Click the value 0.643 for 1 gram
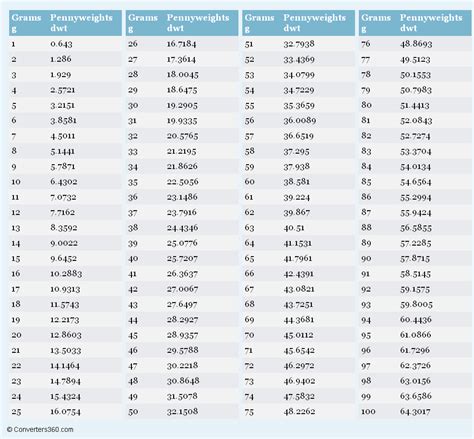The height and width of the screenshot is (439, 474). pos(61,44)
